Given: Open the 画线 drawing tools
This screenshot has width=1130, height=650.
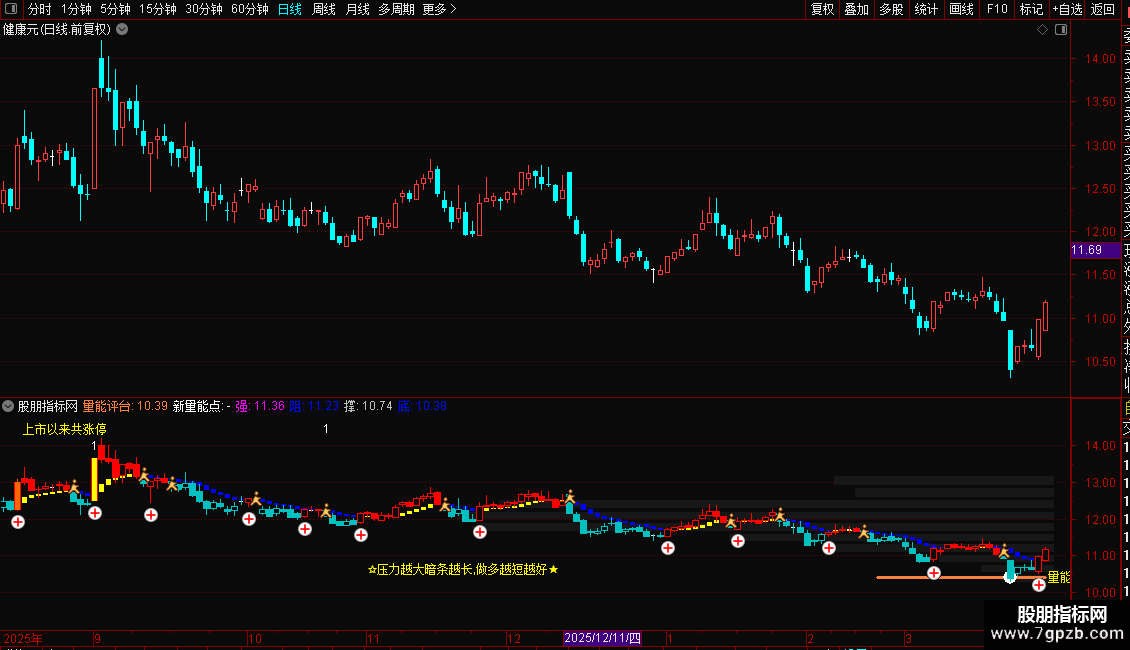Looking at the screenshot, I should click(961, 9).
